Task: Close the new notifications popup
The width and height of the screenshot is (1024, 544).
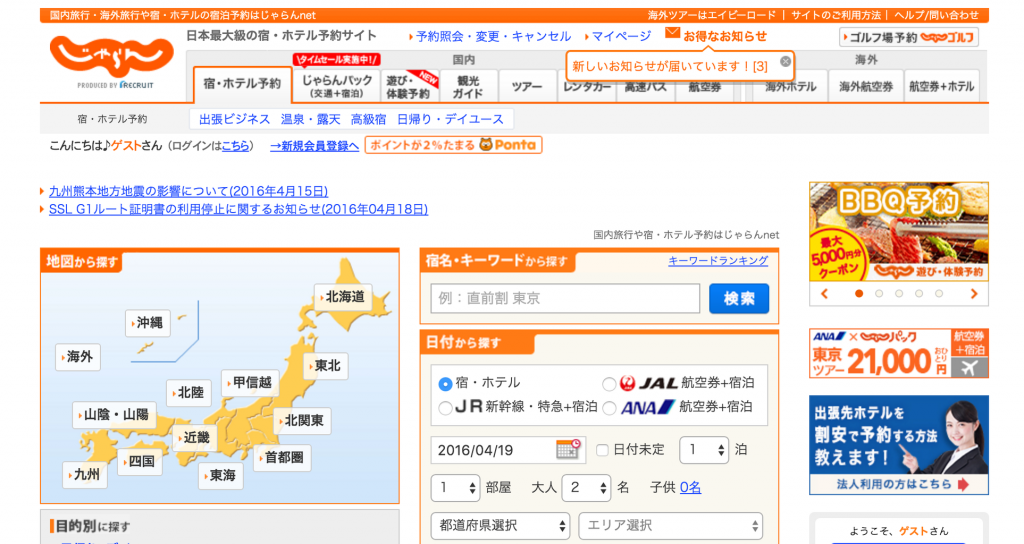Action: (786, 61)
